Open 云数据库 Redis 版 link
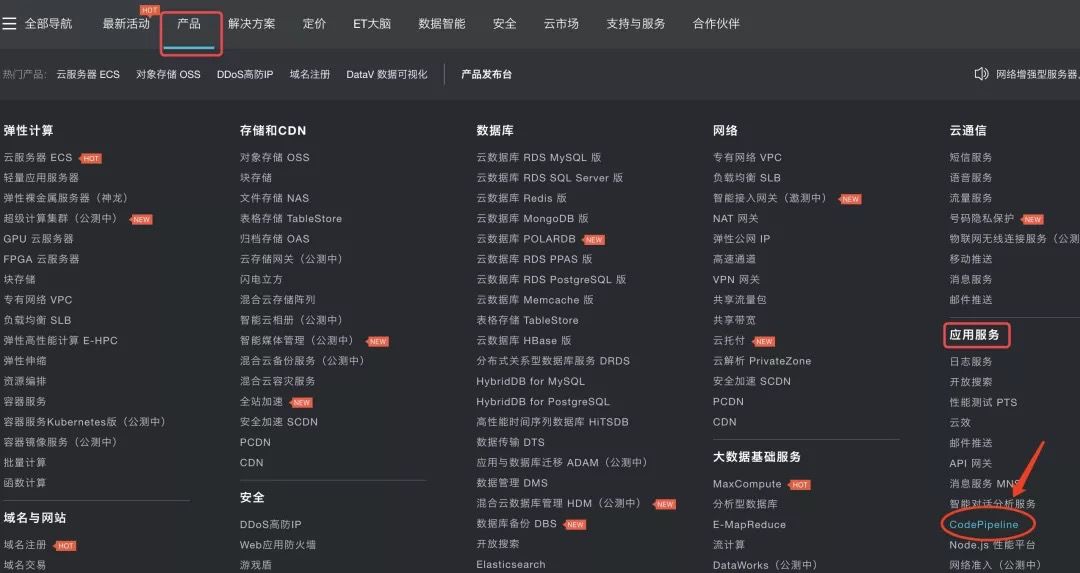This screenshot has width=1080, height=573. (521, 198)
